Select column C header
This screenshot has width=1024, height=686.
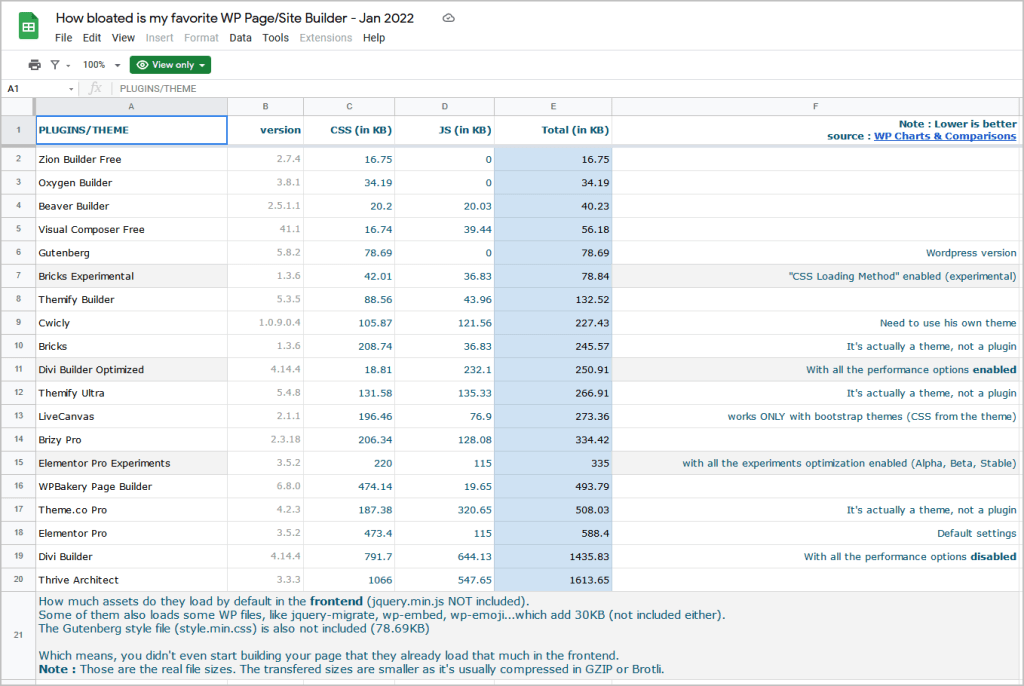349,106
